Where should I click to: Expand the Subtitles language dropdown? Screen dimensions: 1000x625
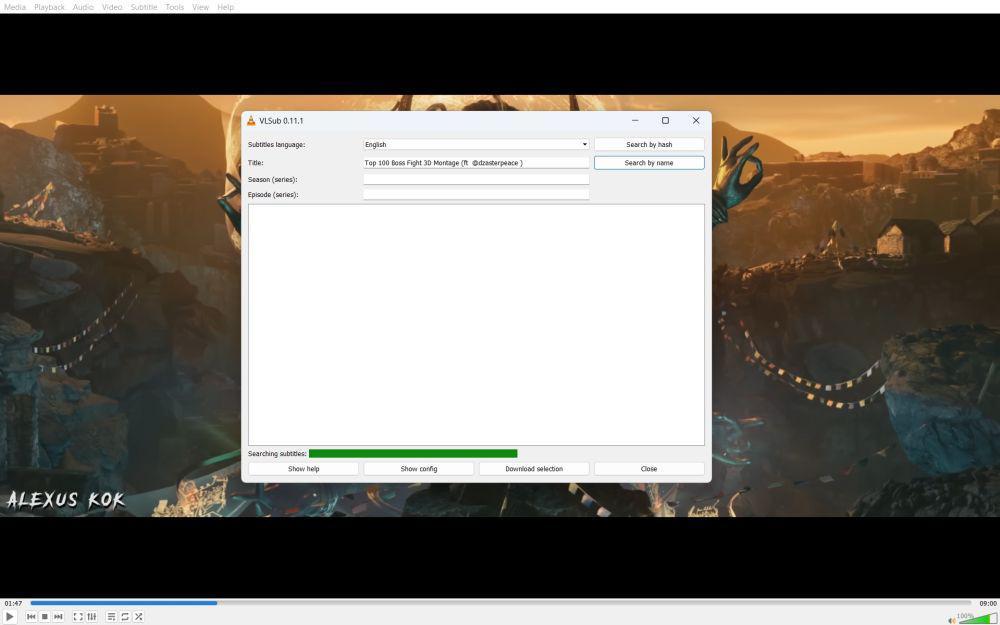click(x=476, y=145)
